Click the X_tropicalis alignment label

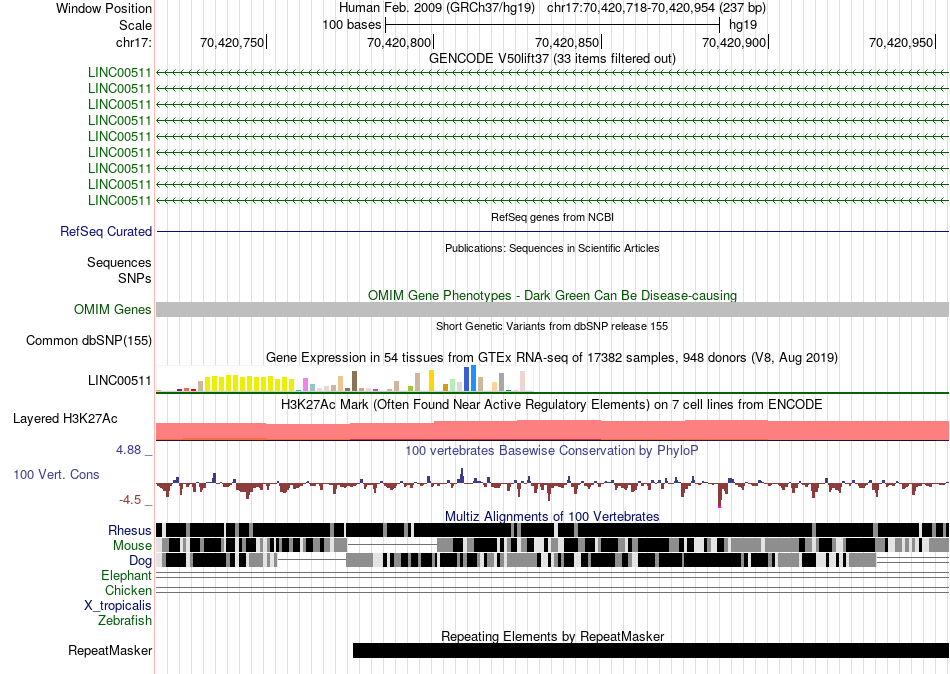118,606
